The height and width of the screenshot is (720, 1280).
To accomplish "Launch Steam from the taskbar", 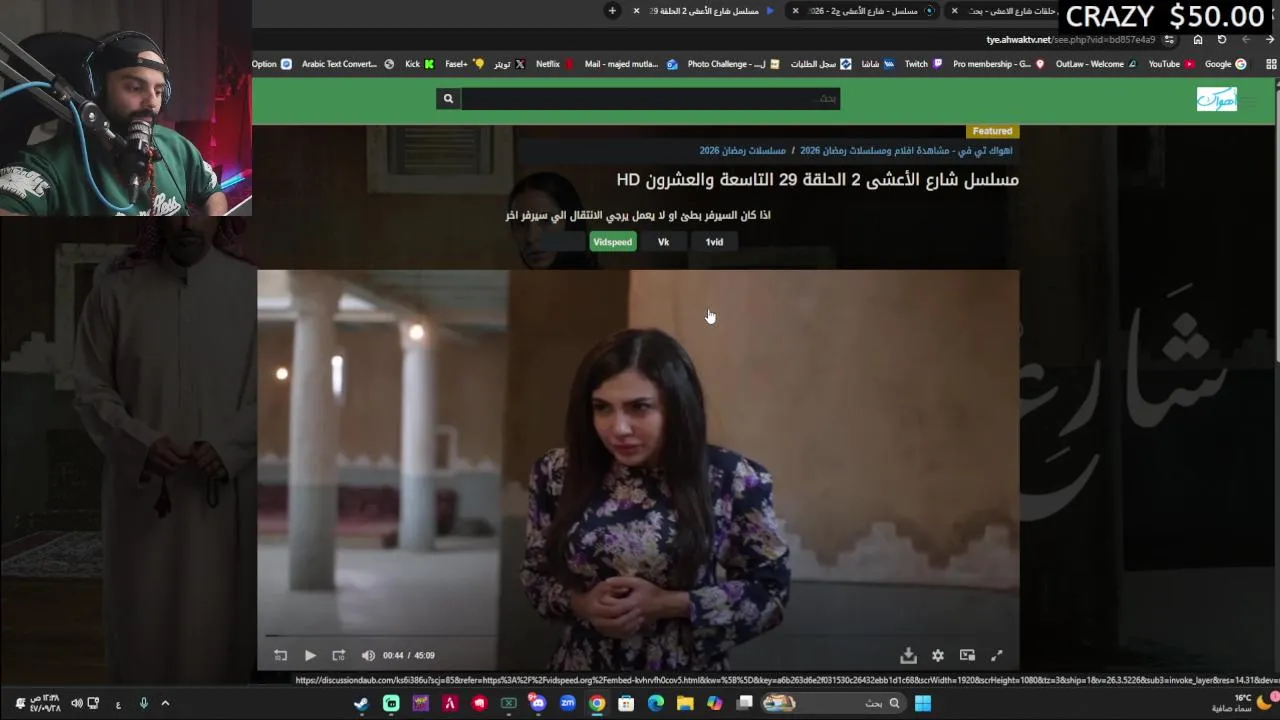I will (x=361, y=704).
